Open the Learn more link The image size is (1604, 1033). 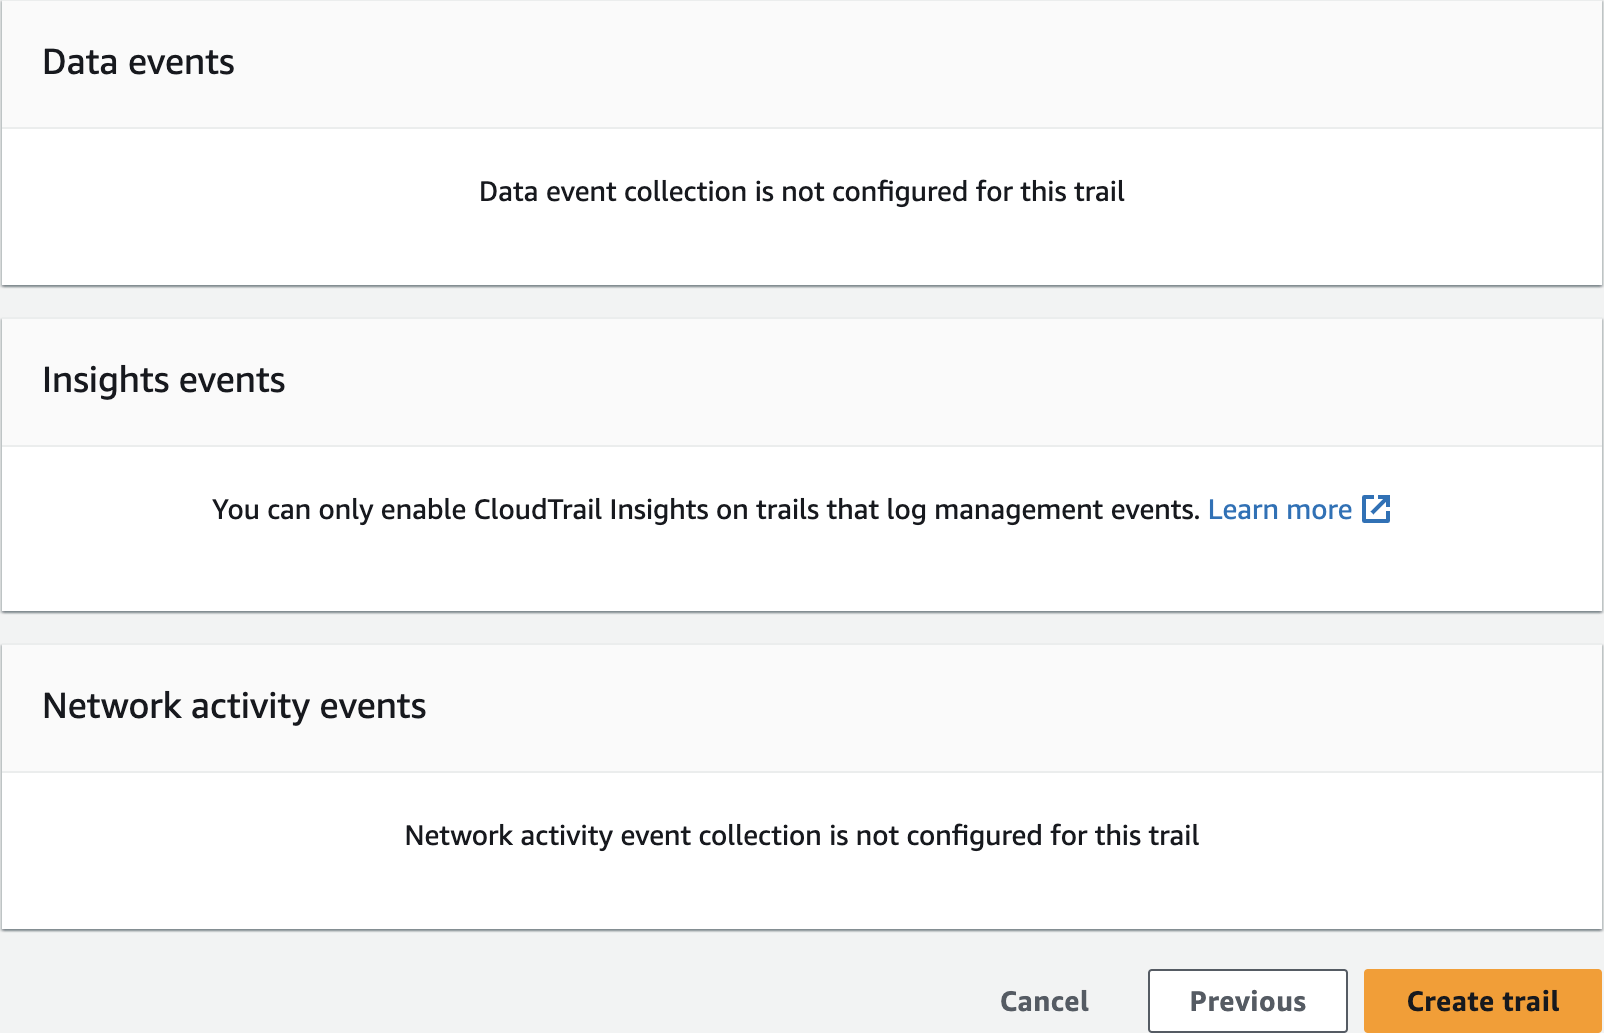click(x=1279, y=510)
